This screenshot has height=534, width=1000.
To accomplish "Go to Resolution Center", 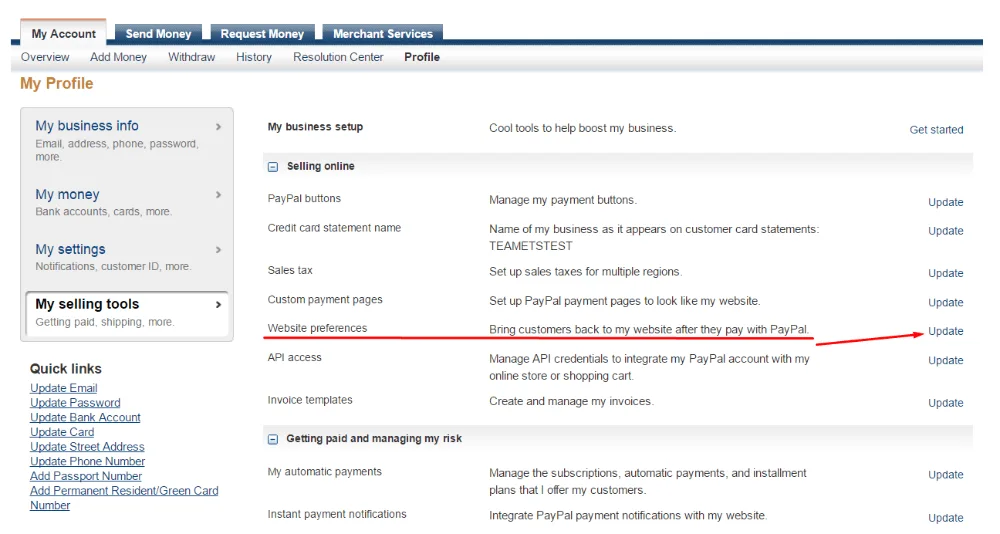I will tap(338, 57).
